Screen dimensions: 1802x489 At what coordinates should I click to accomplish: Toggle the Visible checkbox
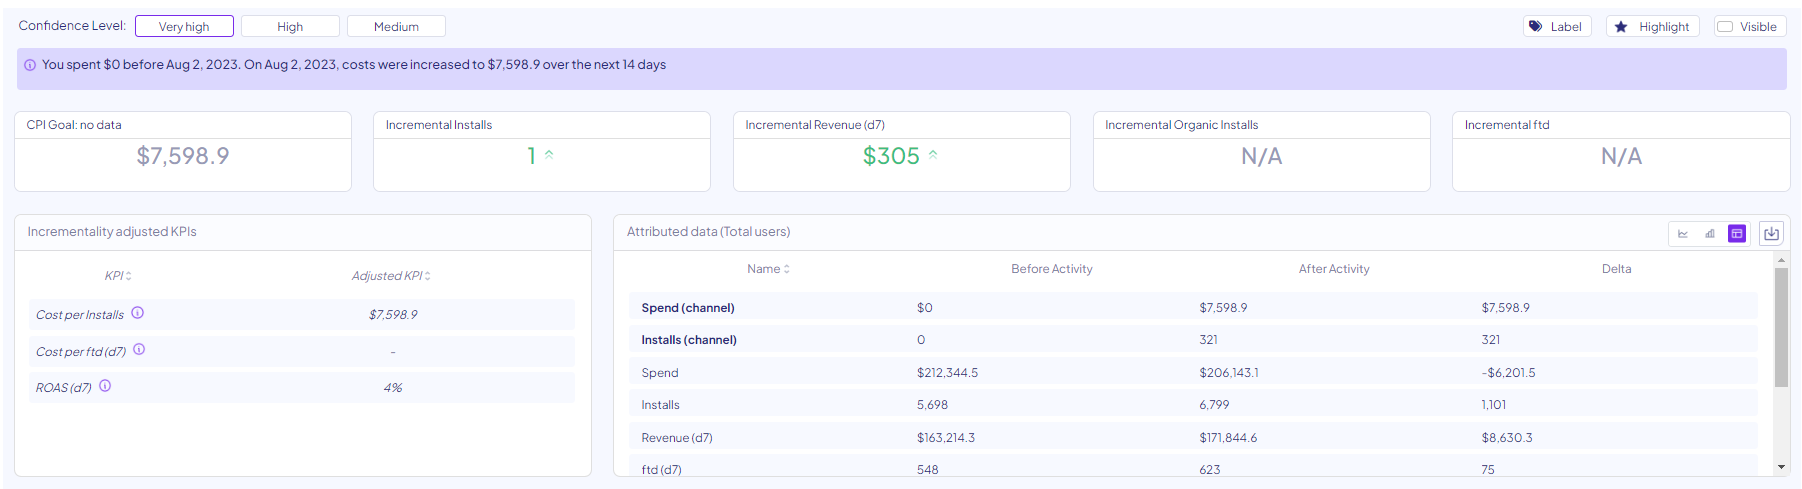tap(1725, 27)
